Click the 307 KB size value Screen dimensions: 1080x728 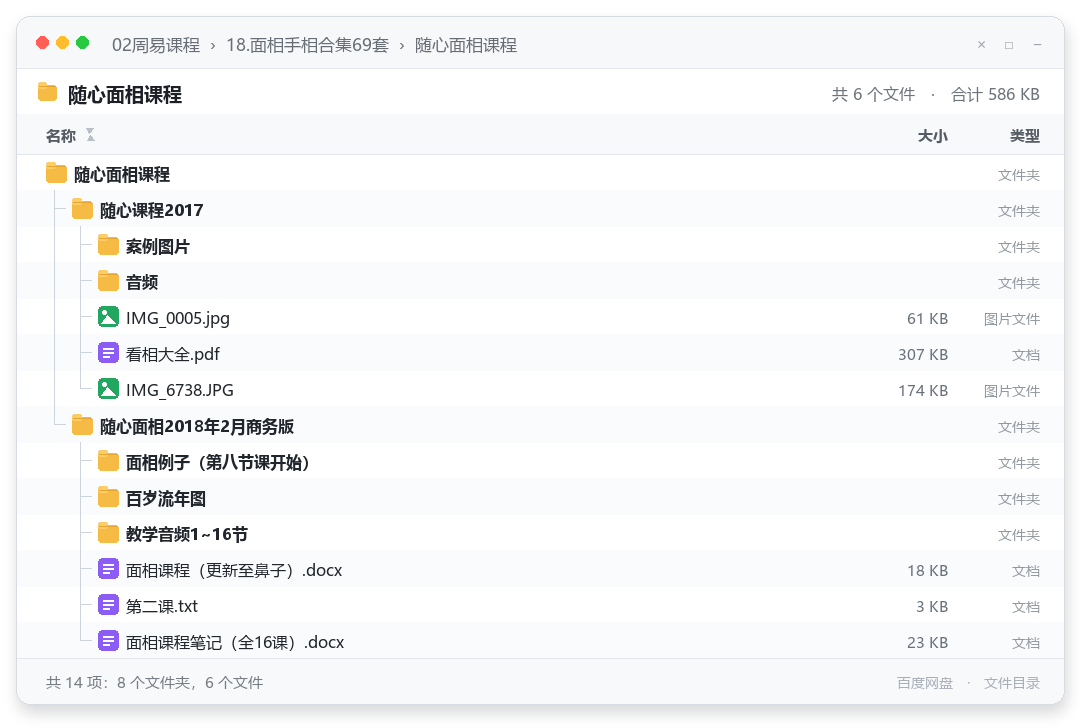923,354
